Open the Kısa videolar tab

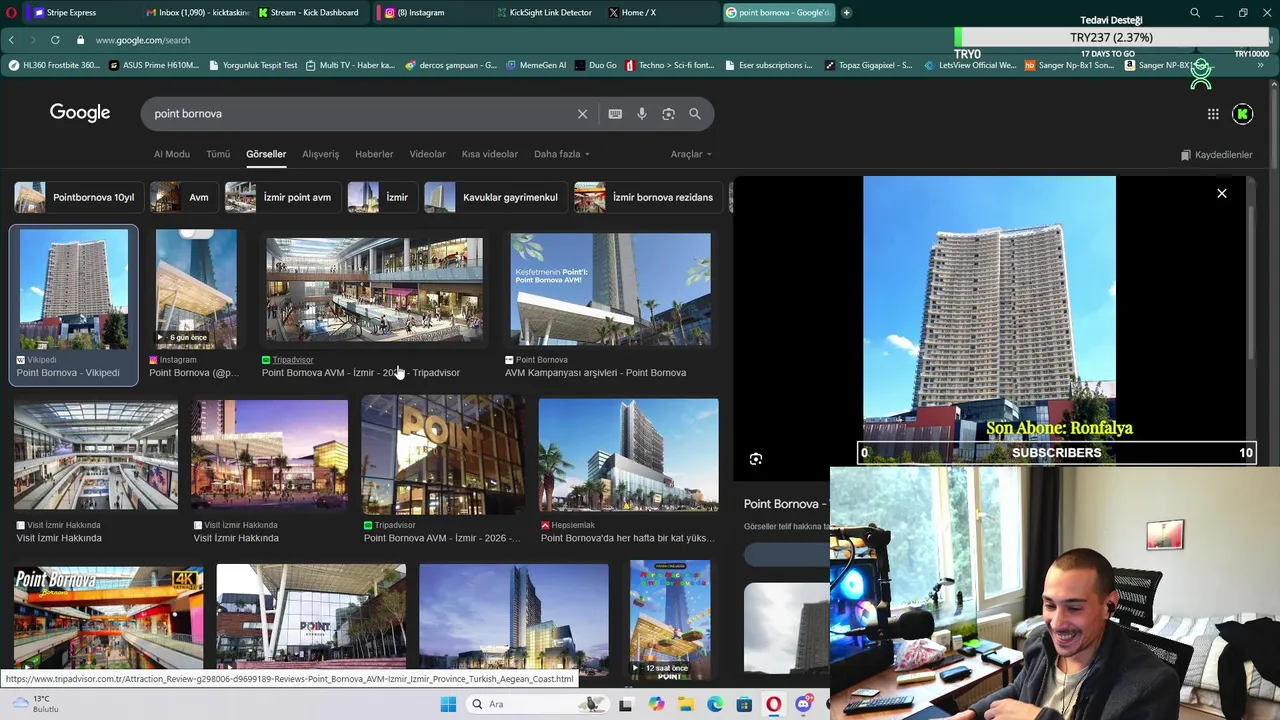pos(489,154)
